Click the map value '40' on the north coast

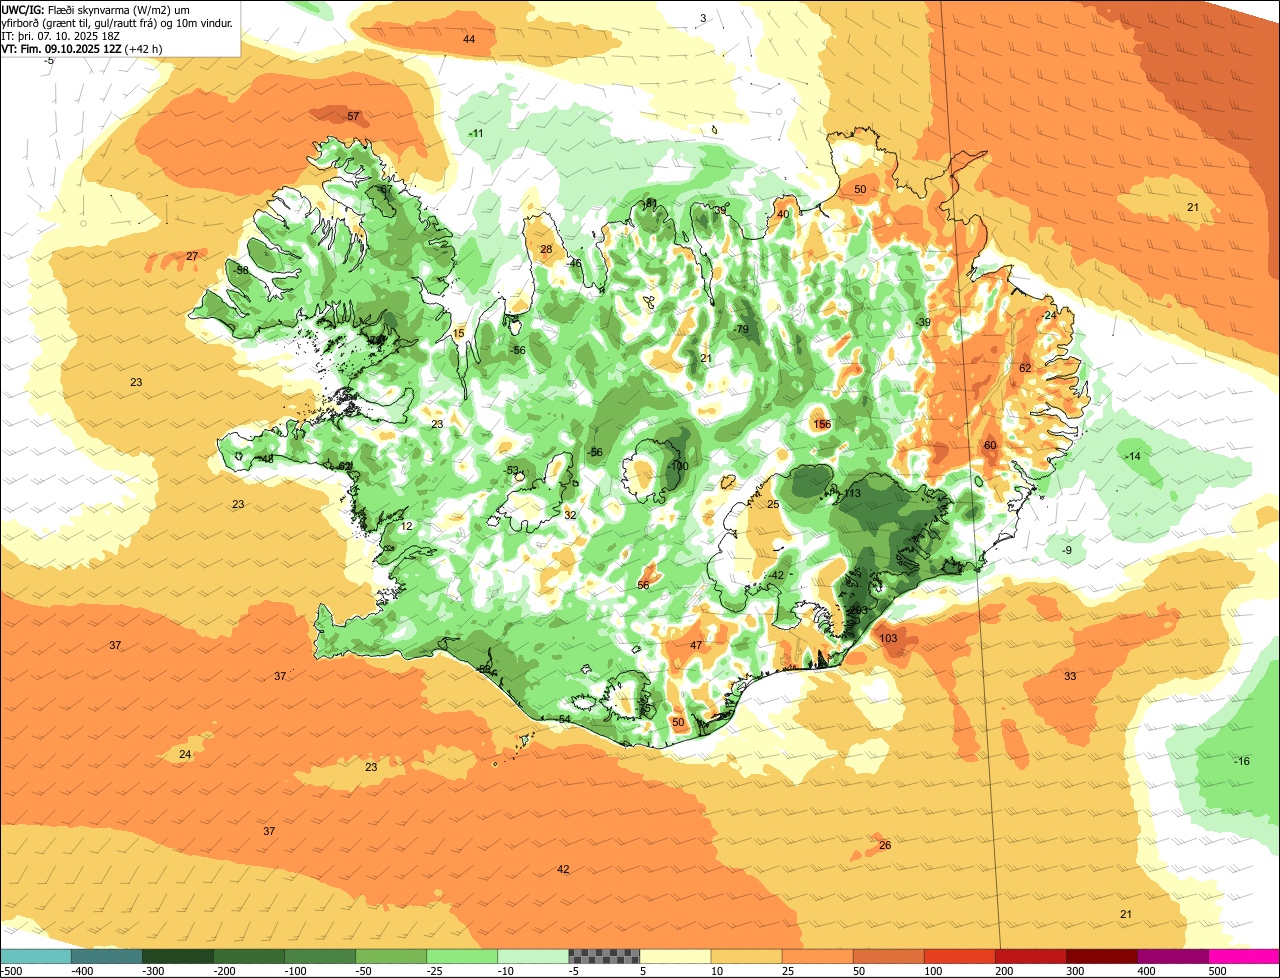point(783,214)
